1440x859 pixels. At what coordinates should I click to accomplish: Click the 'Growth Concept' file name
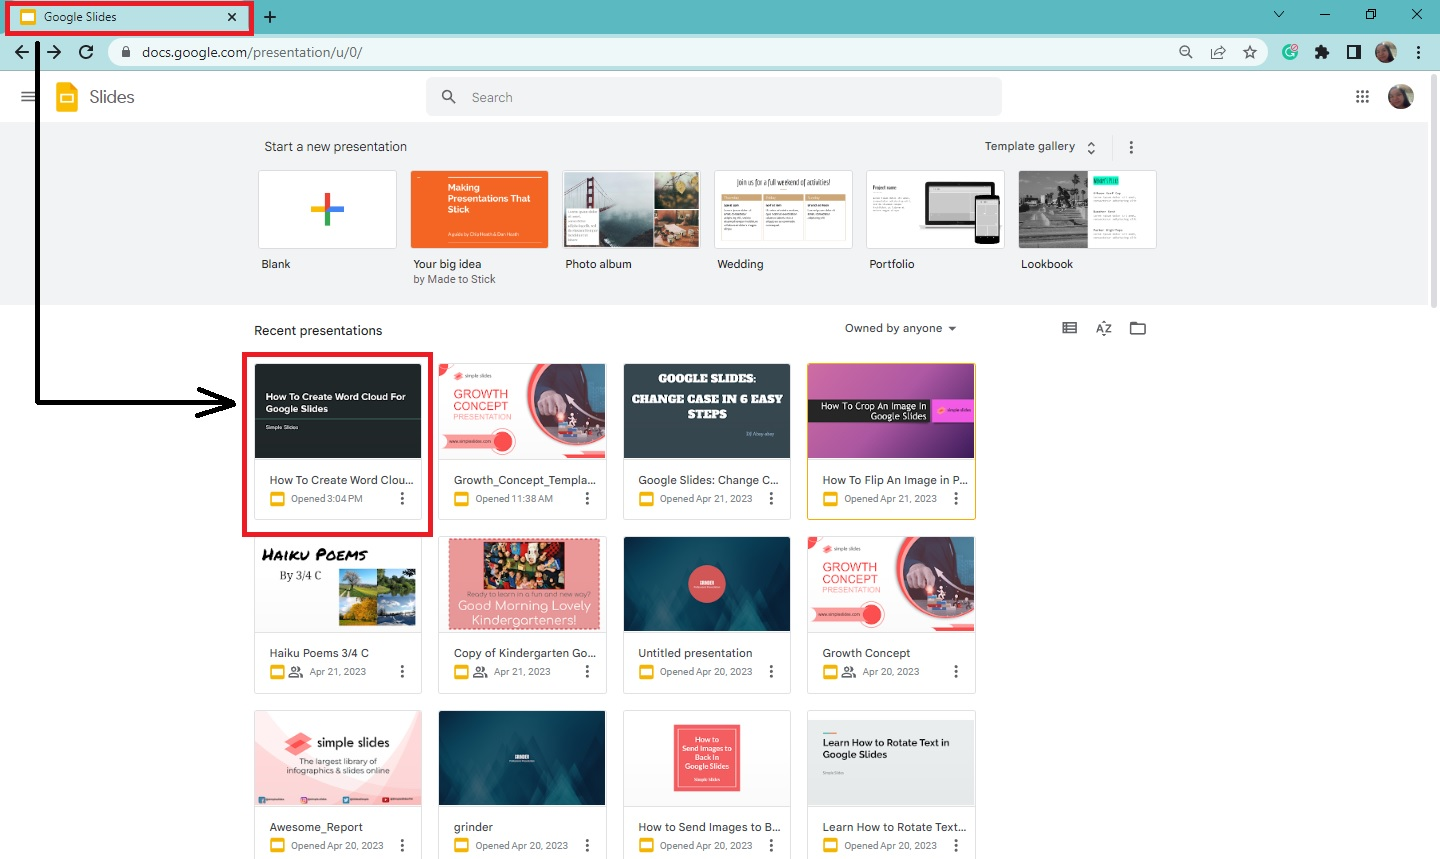[x=866, y=653]
